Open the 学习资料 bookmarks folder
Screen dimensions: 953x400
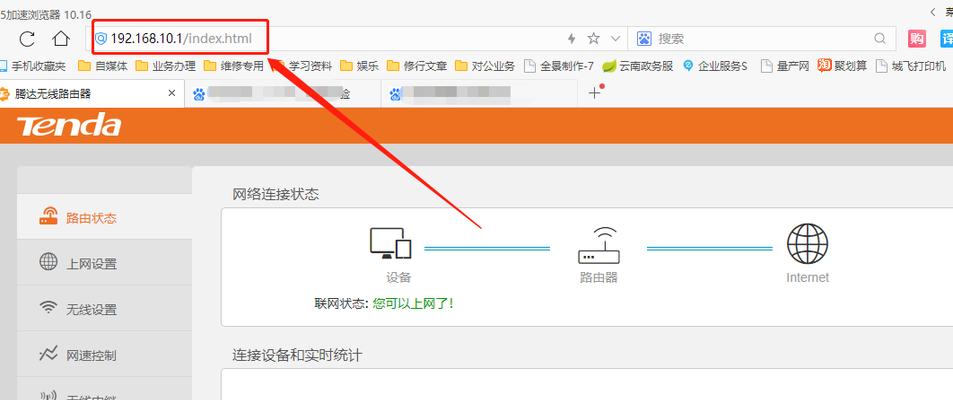(x=302, y=66)
